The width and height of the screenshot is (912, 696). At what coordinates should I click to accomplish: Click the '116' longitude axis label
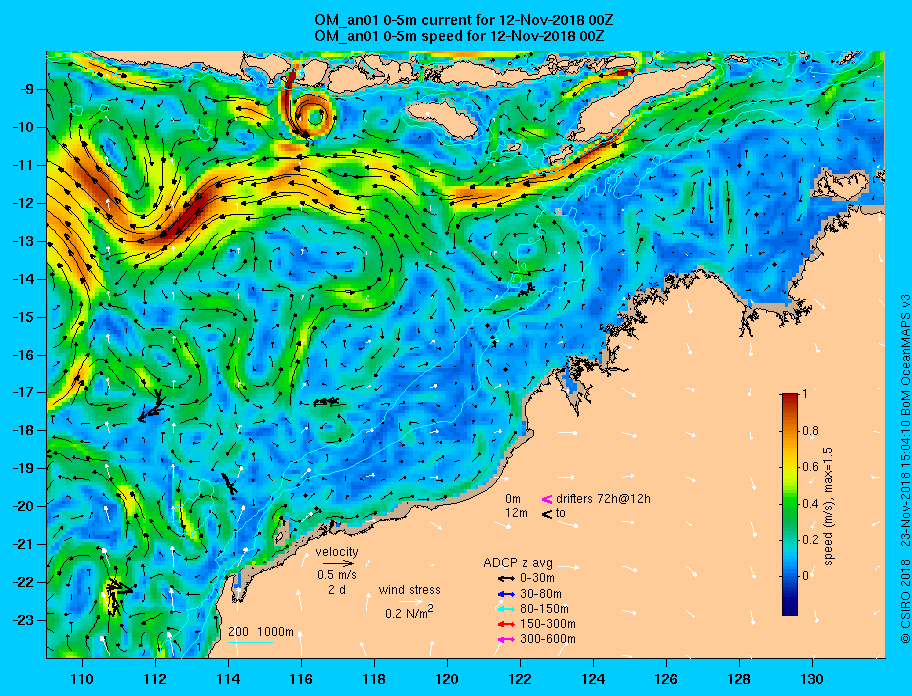click(301, 679)
